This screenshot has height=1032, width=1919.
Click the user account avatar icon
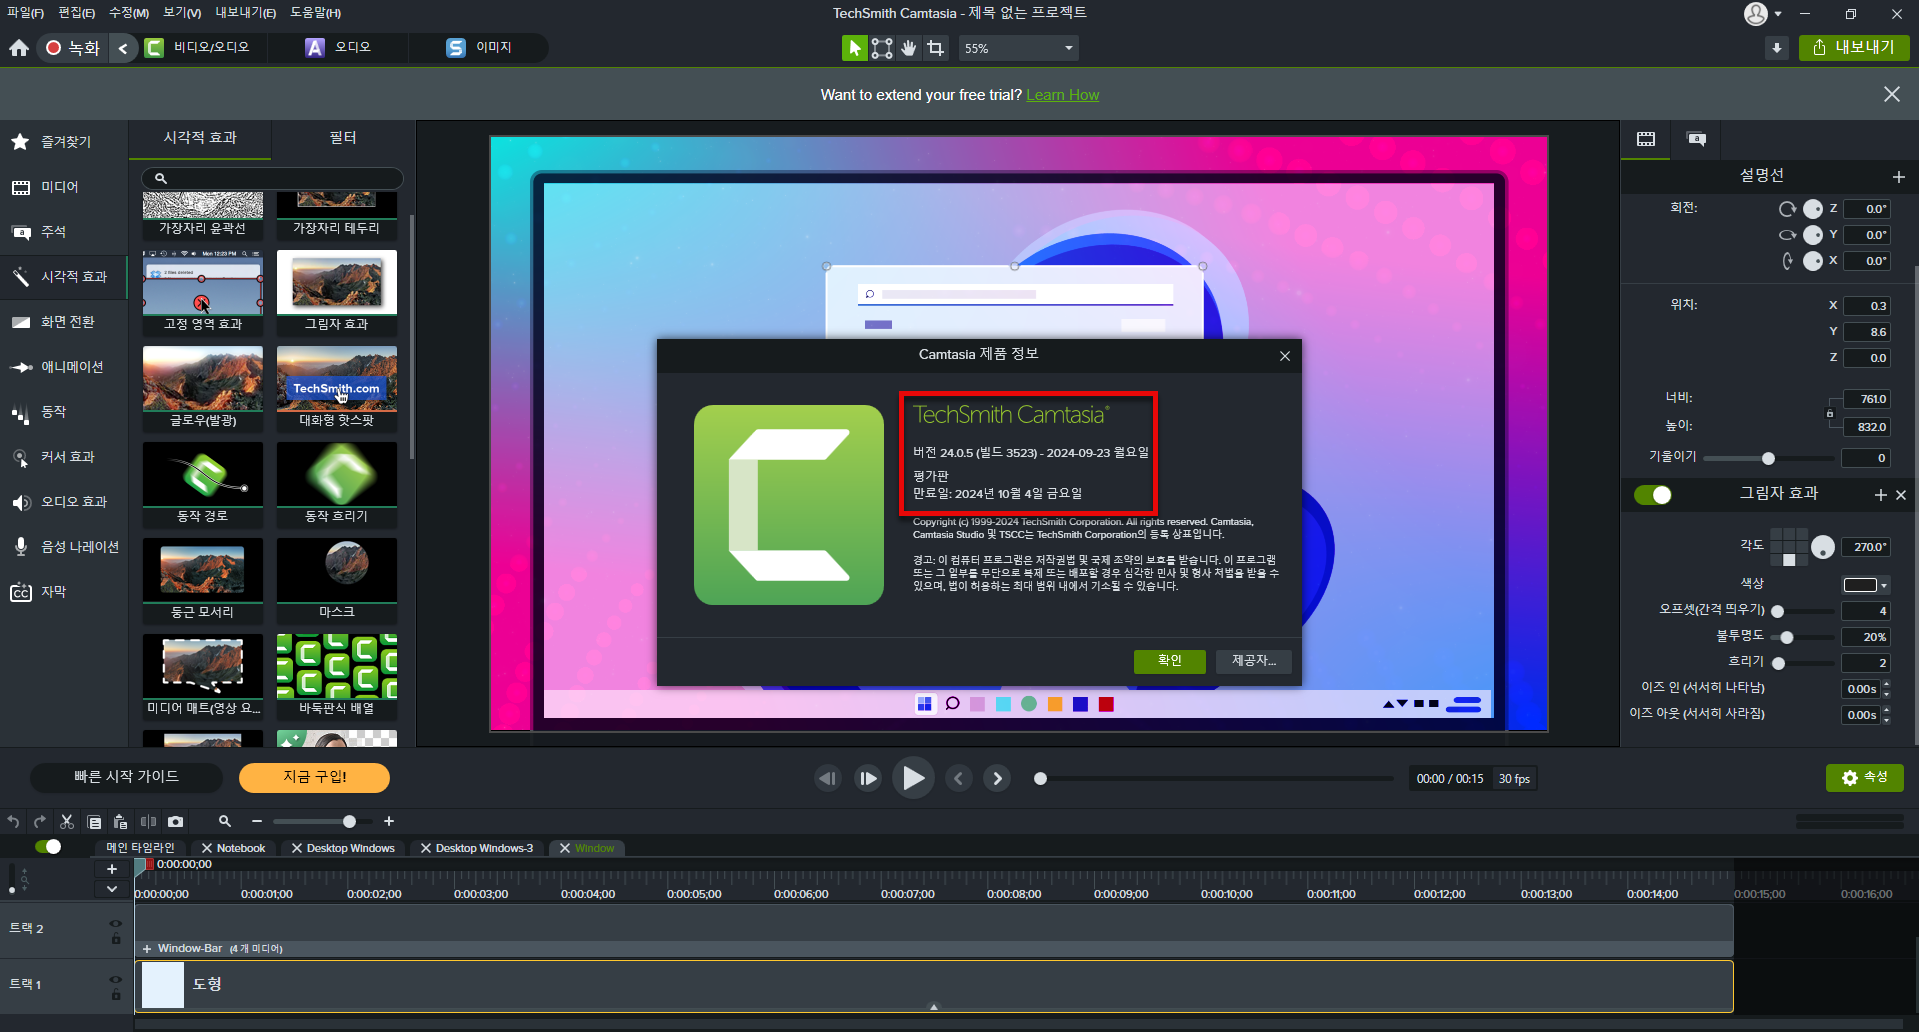[1756, 13]
